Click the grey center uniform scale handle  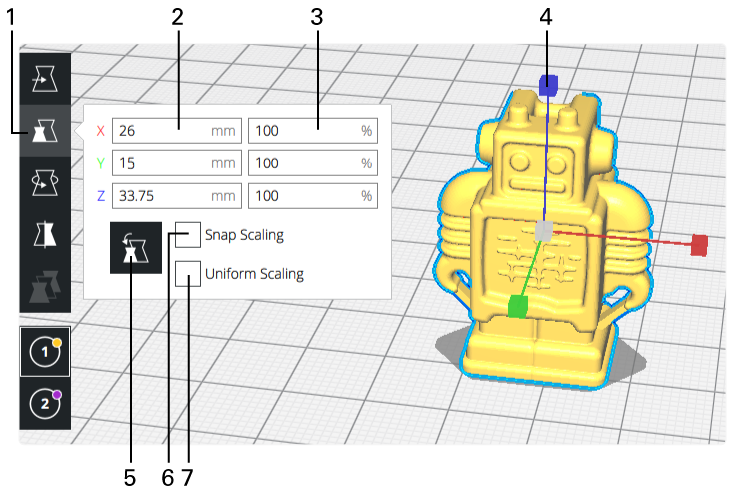coord(544,231)
